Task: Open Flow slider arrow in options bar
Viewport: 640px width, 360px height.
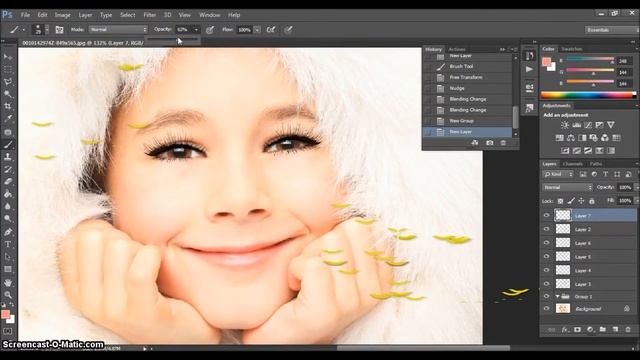Action: 257,30
